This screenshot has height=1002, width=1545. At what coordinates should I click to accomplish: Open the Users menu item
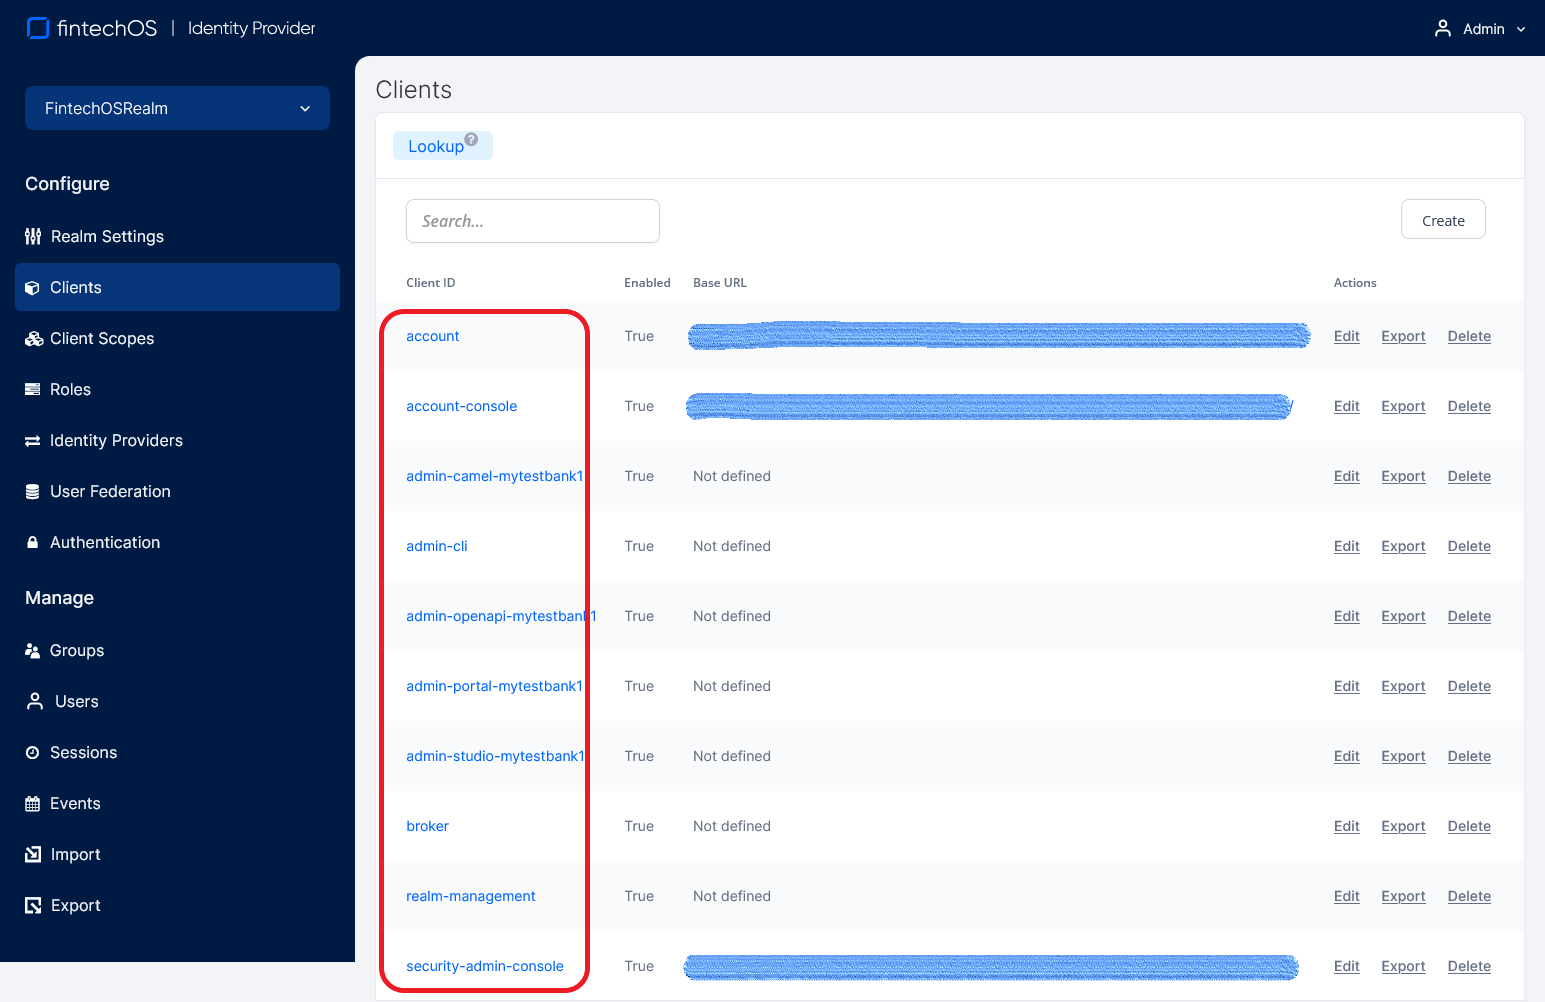coord(76,702)
